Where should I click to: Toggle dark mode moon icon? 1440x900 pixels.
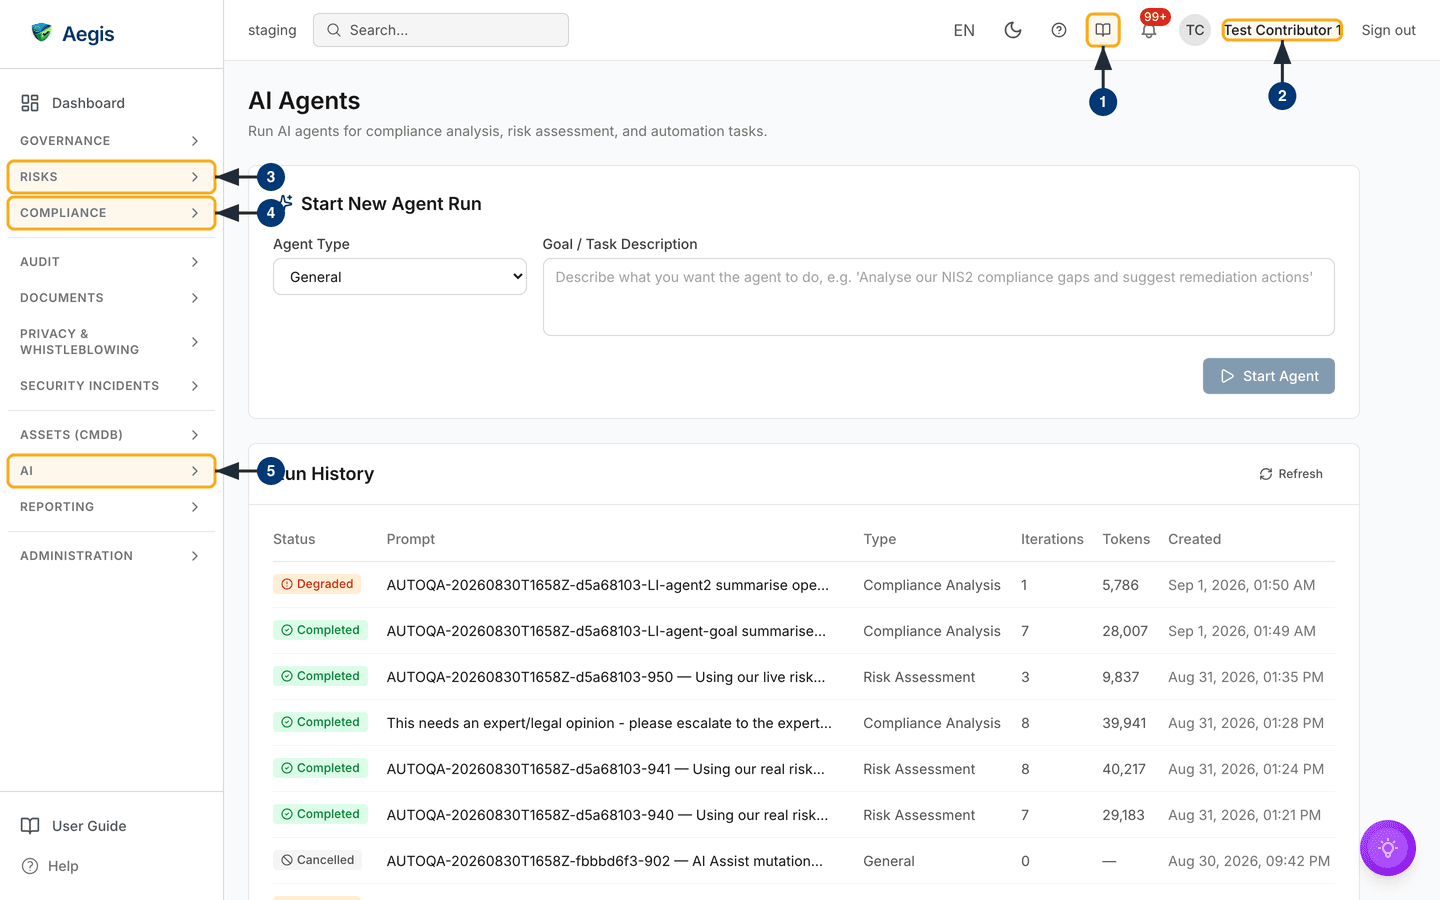[x=1013, y=30]
